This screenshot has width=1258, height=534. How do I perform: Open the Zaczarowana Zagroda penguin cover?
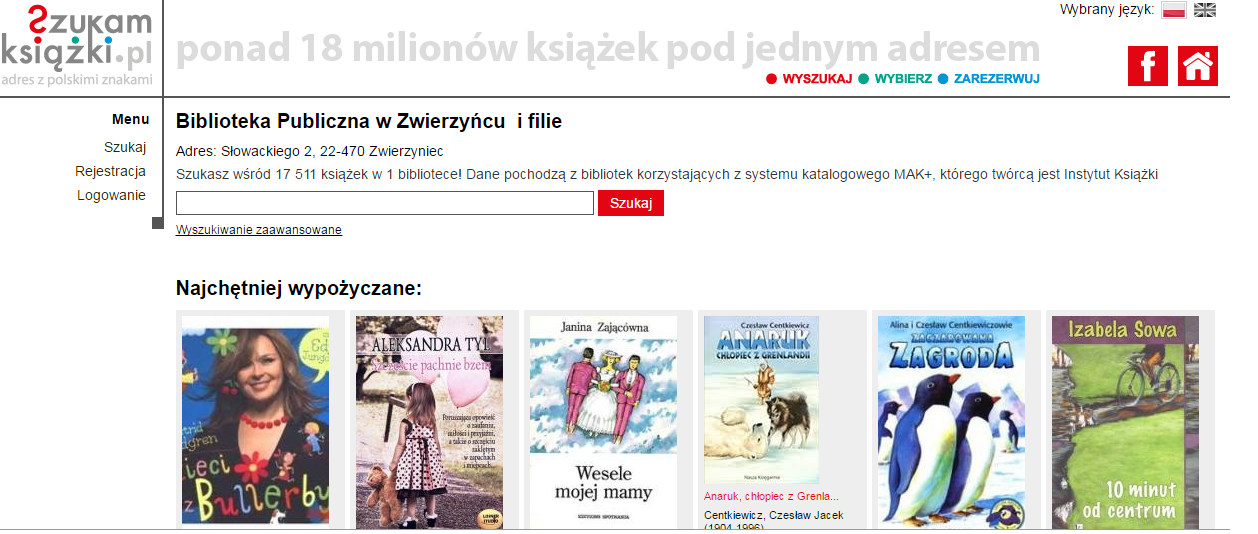951,421
